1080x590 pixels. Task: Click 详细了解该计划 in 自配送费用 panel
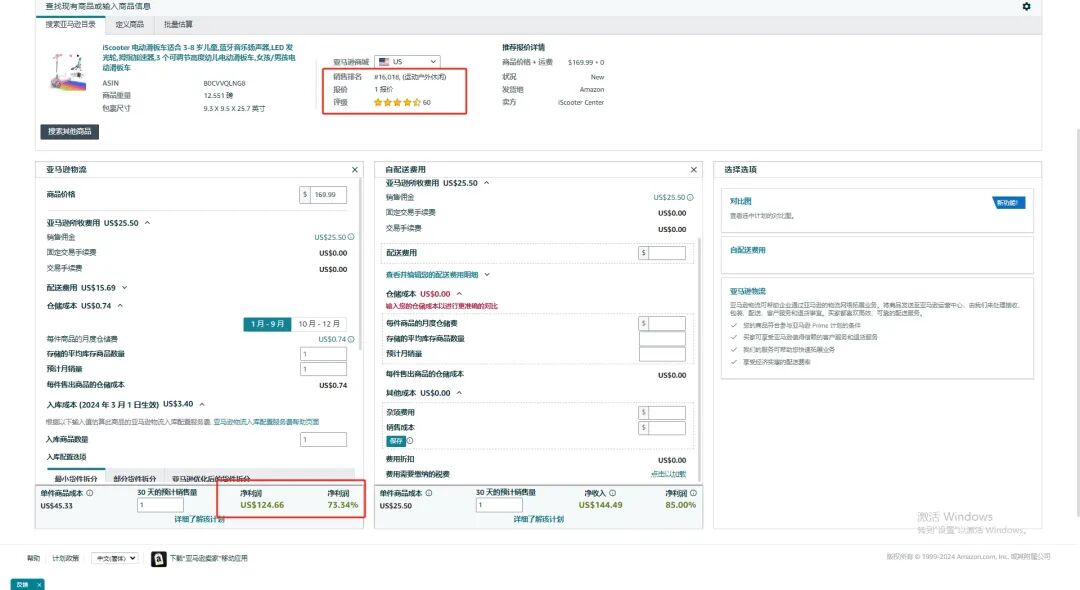539,519
